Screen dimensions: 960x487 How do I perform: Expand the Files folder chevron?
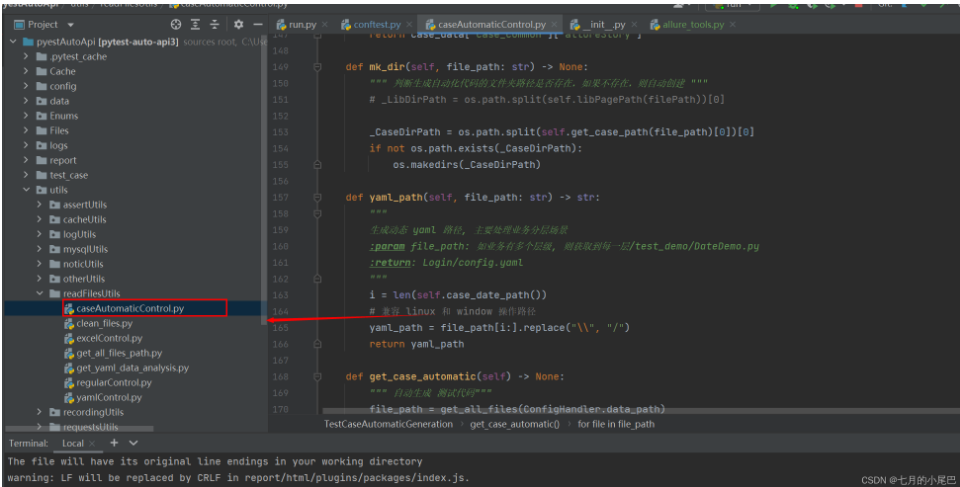[x=26, y=130]
